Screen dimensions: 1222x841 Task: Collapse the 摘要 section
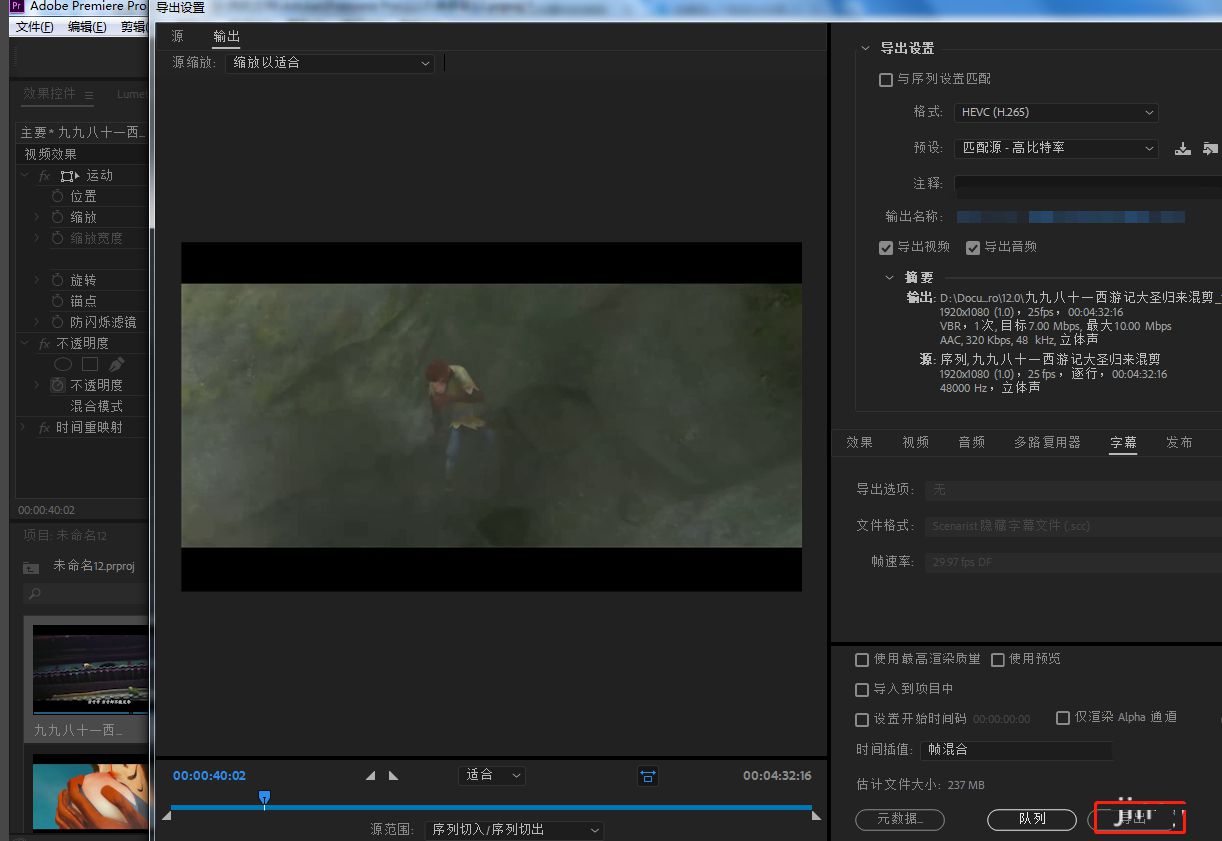(x=889, y=277)
